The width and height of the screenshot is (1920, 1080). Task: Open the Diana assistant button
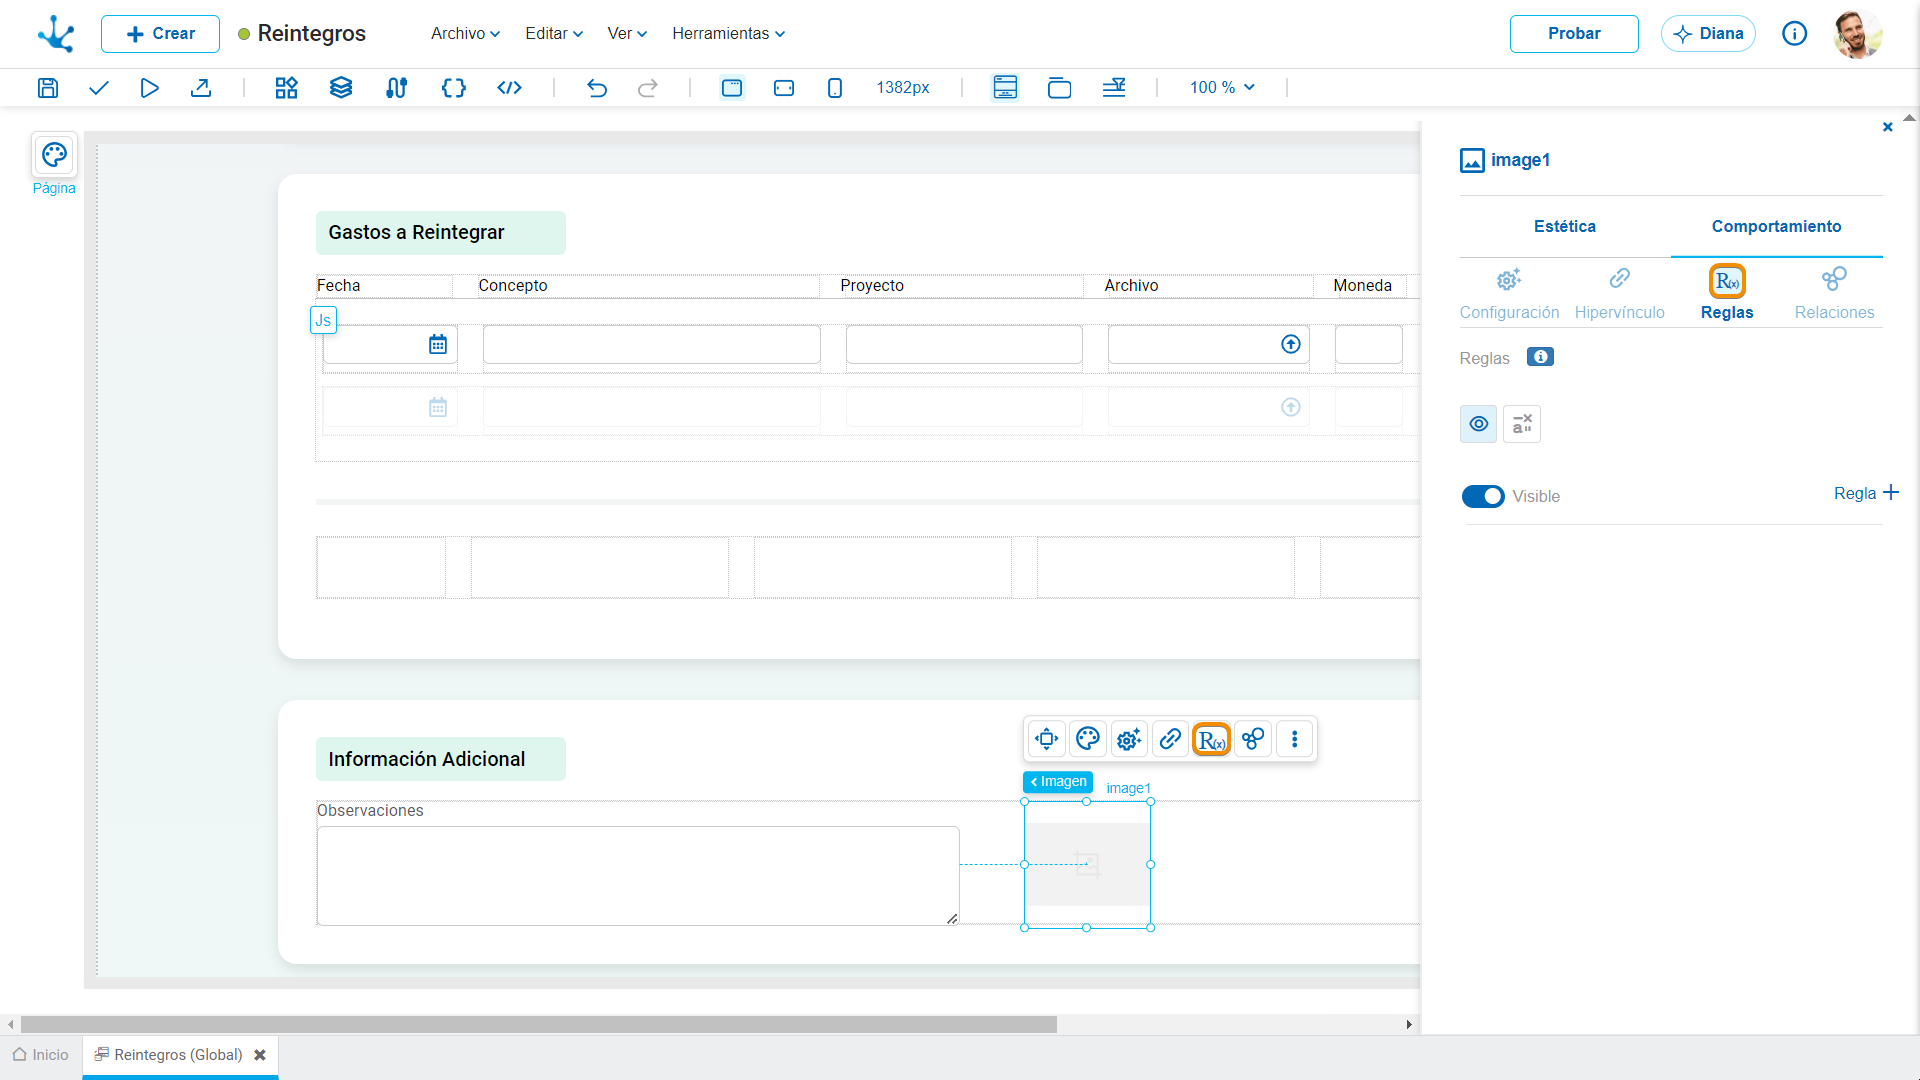point(1708,34)
